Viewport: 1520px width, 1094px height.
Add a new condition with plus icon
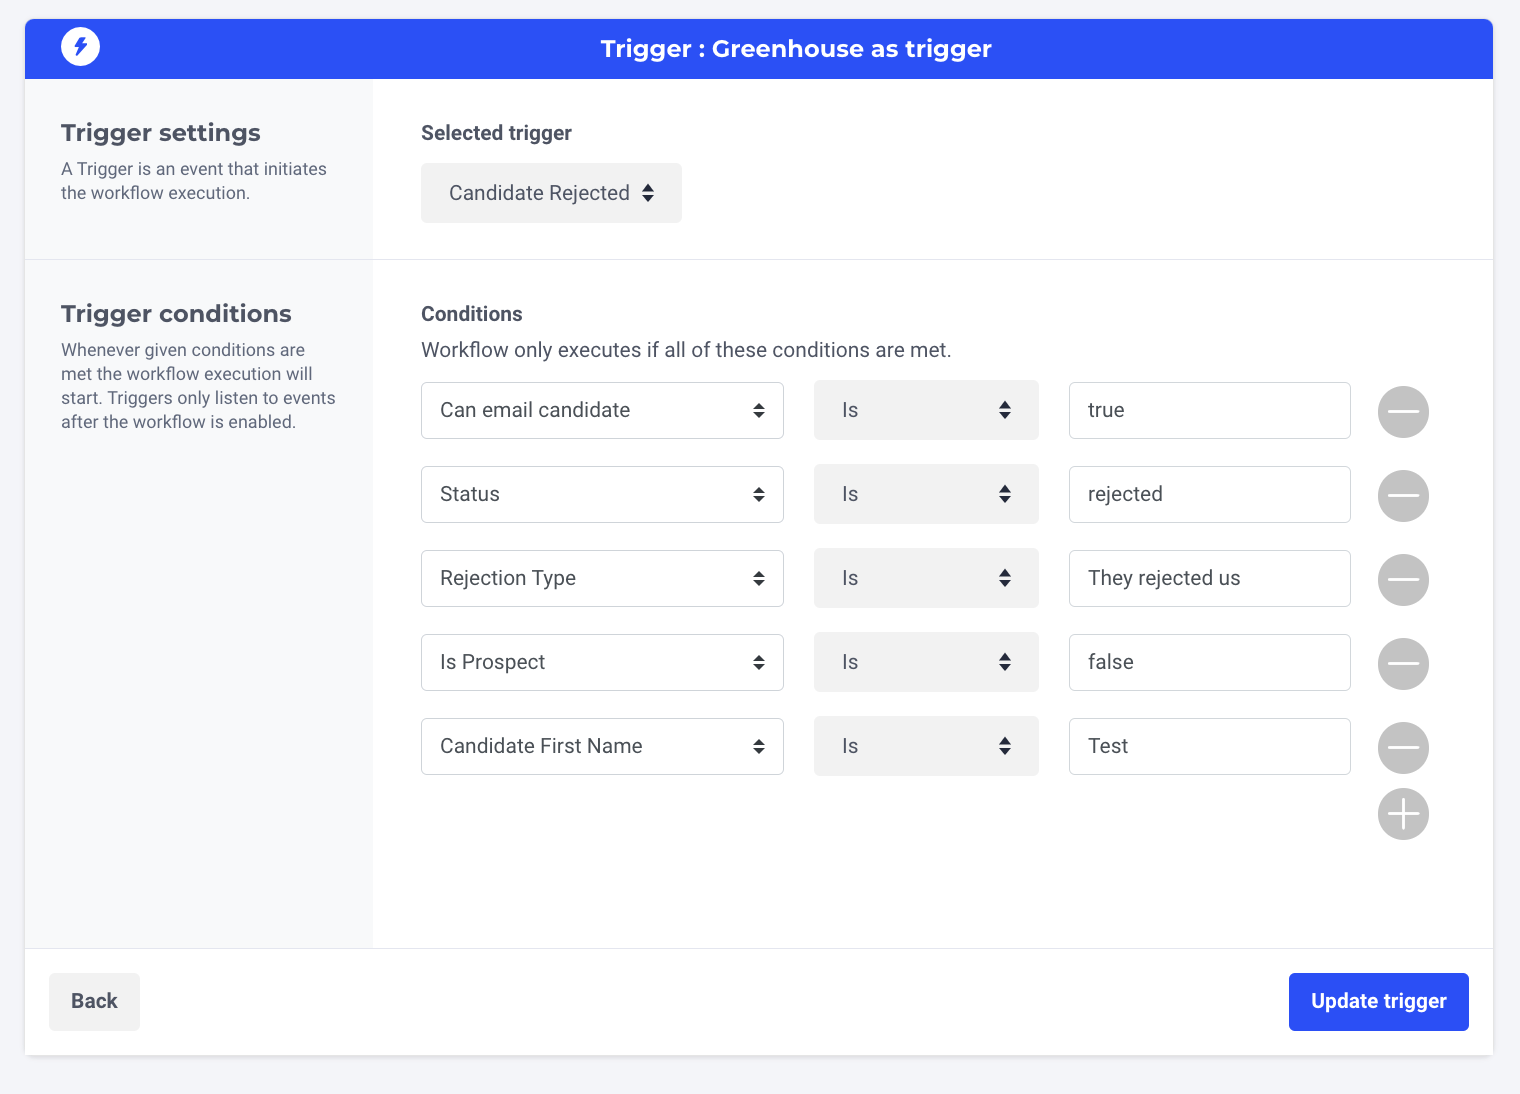pyautogui.click(x=1403, y=814)
